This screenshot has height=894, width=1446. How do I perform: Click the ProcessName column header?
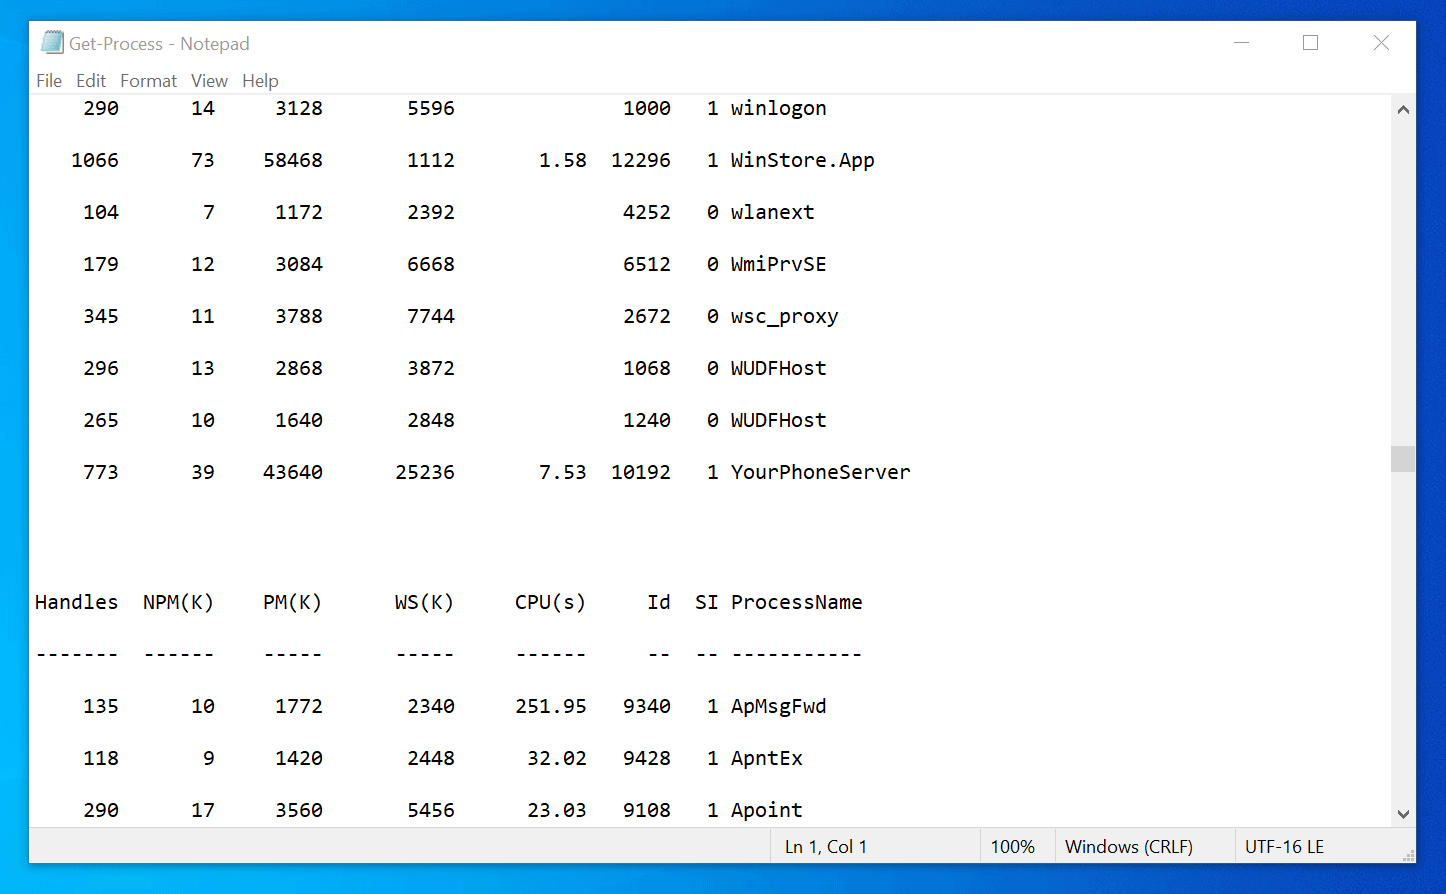tap(797, 602)
